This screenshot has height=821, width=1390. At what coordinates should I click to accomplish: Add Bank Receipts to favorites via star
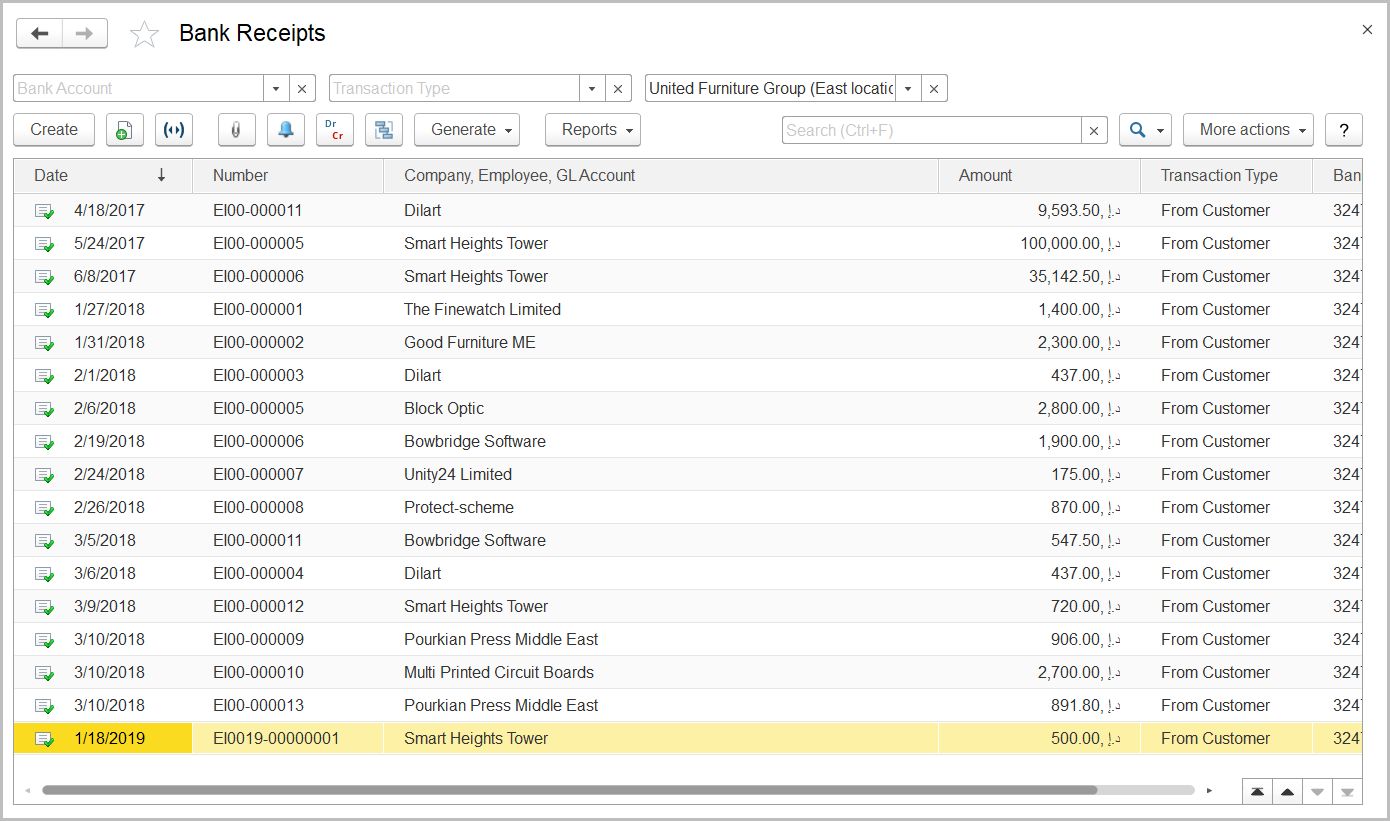point(145,34)
